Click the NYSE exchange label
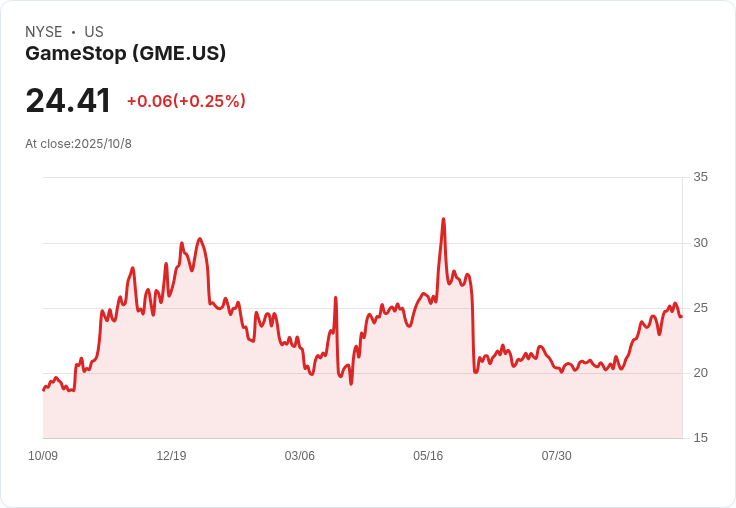Viewport: 736px width, 508px height. pyautogui.click(x=44, y=32)
